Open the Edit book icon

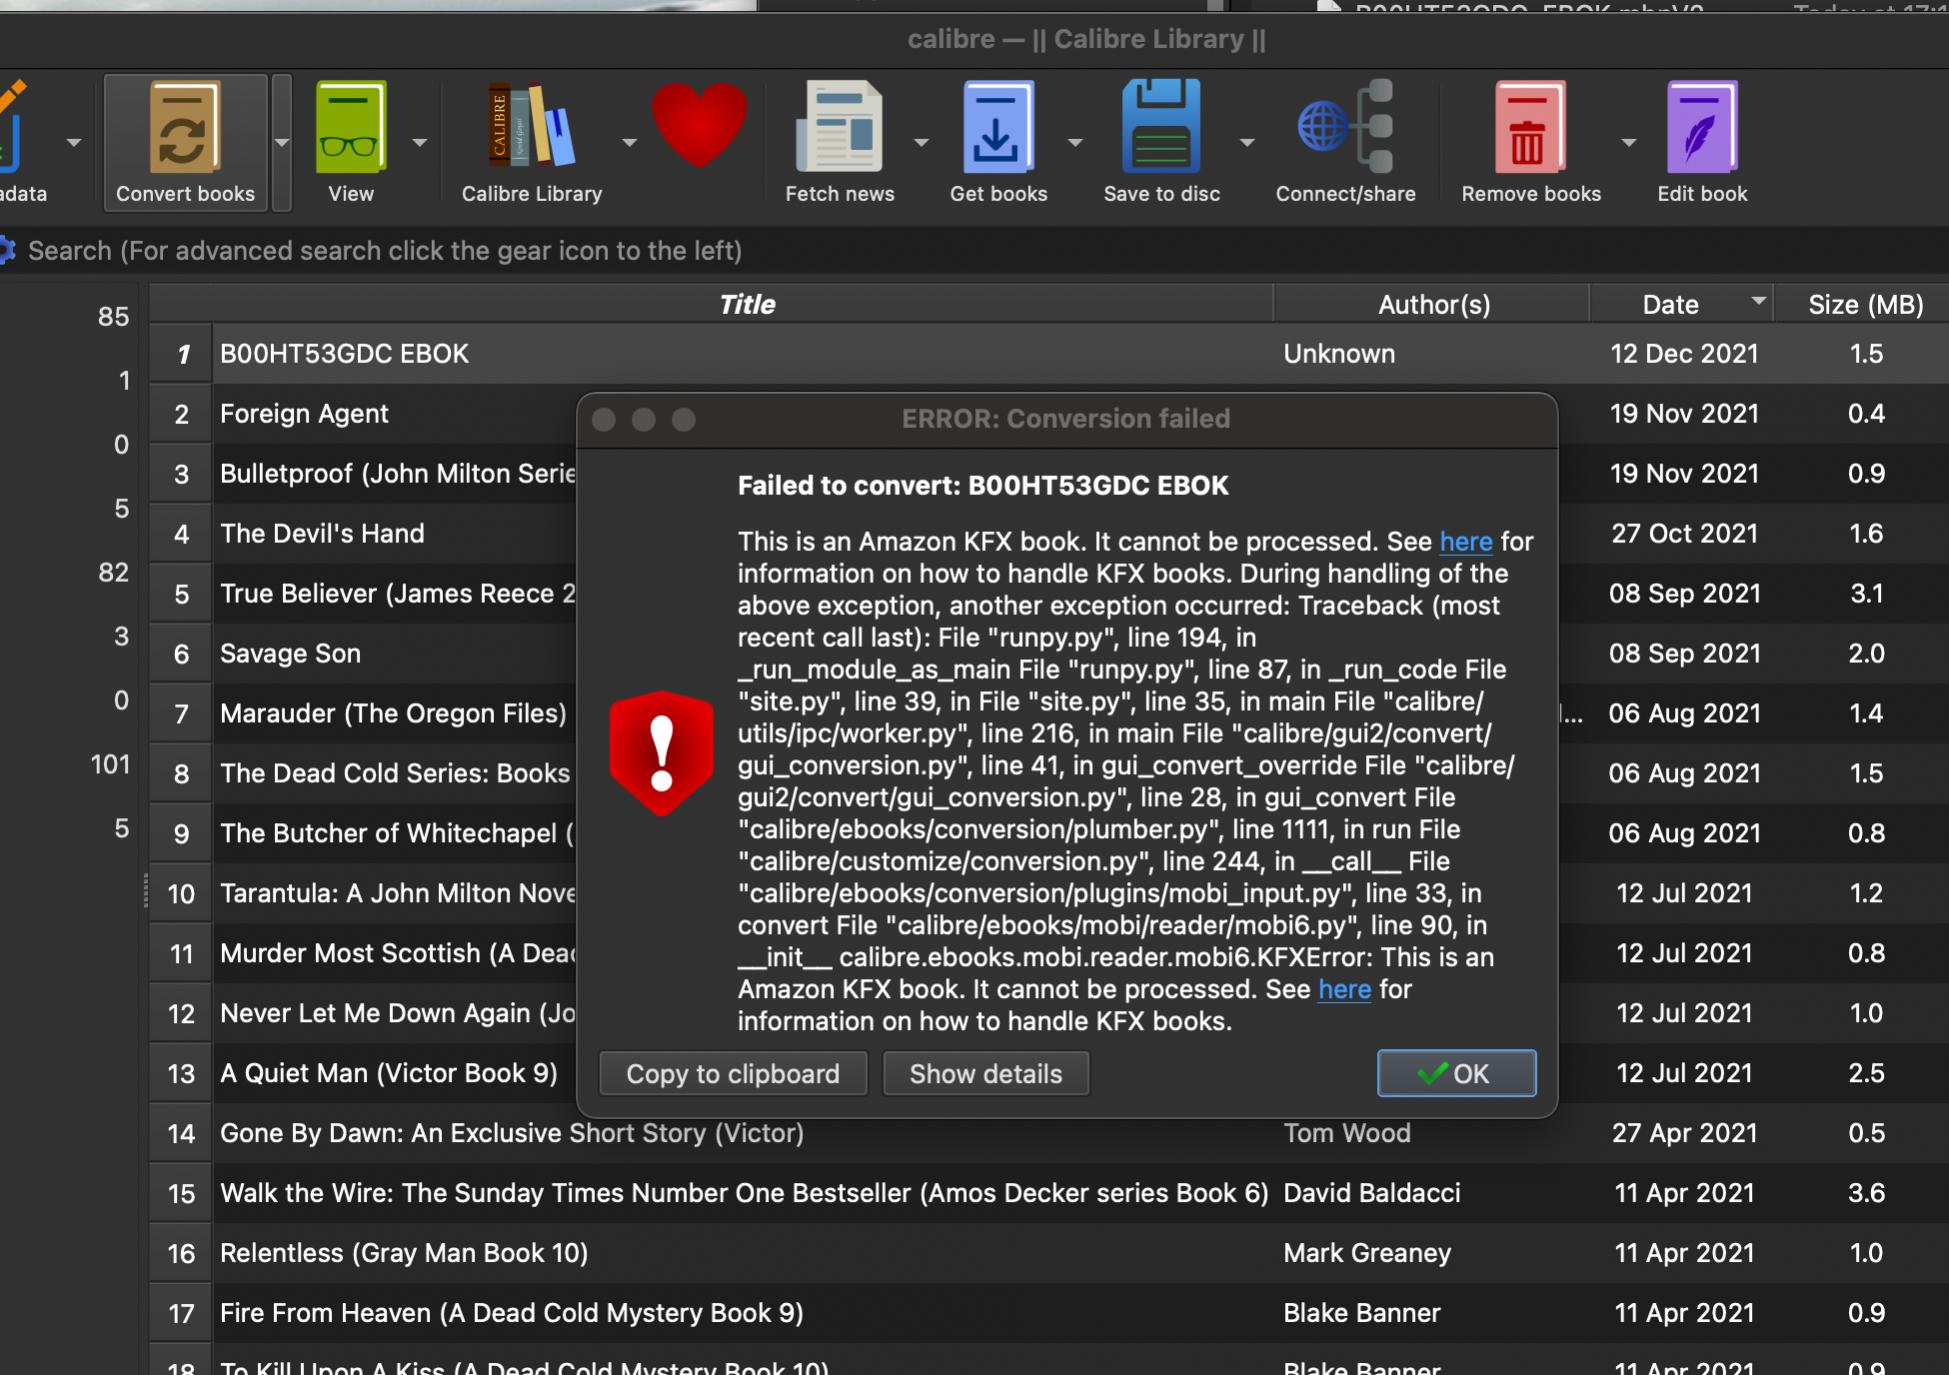1701,128
